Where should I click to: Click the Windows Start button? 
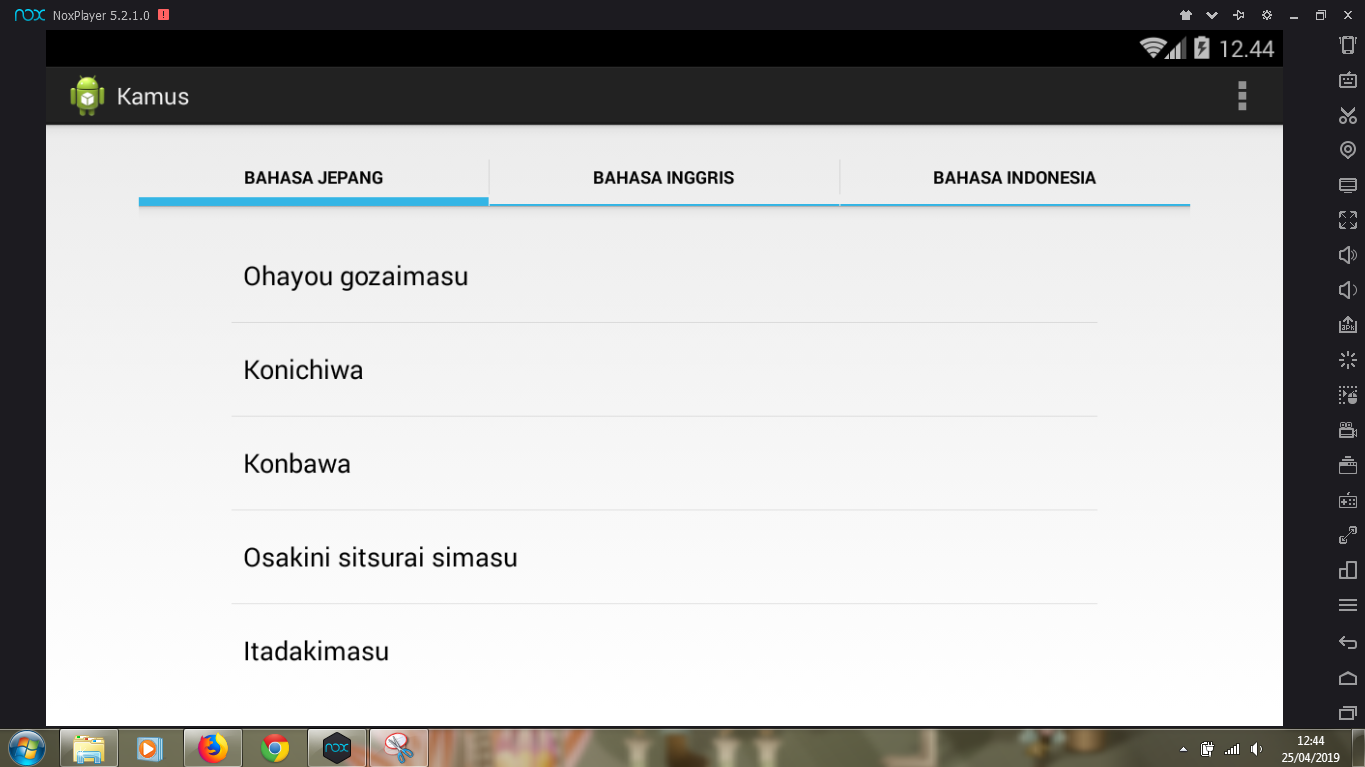[x=27, y=748]
